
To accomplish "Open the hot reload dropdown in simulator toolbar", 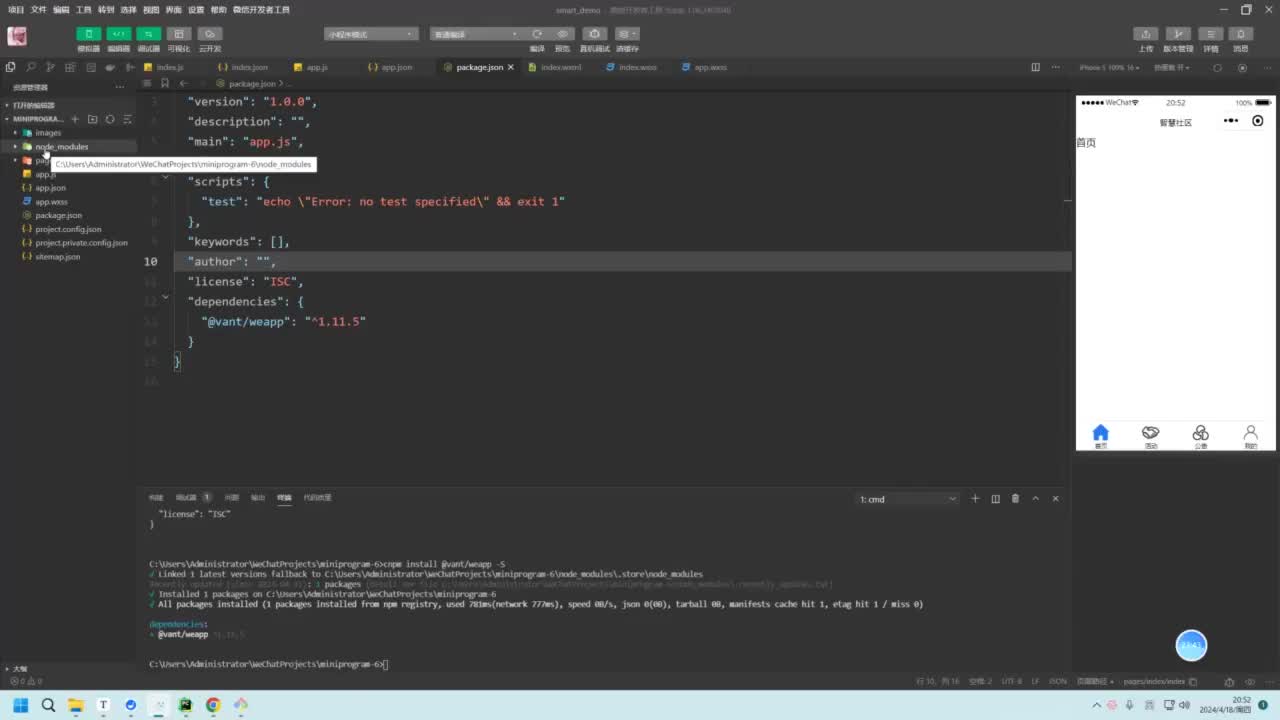I will (x=1171, y=67).
